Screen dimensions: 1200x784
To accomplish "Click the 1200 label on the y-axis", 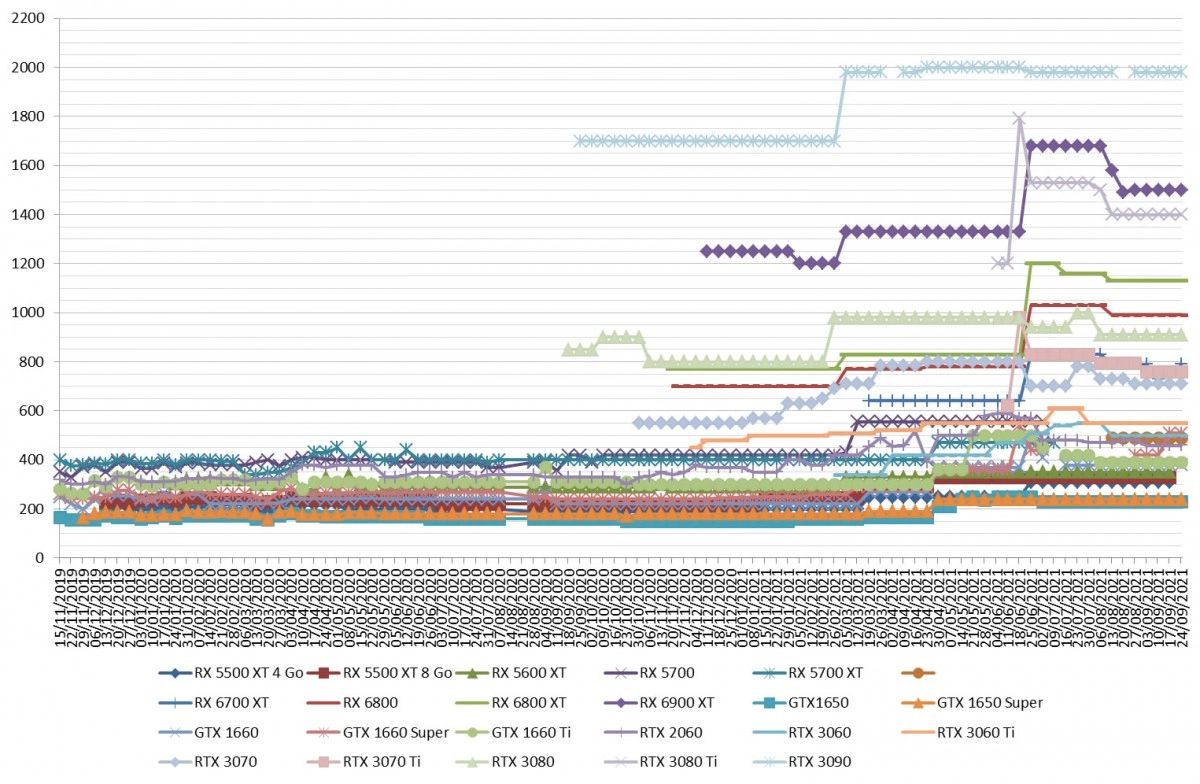I will coord(32,264).
